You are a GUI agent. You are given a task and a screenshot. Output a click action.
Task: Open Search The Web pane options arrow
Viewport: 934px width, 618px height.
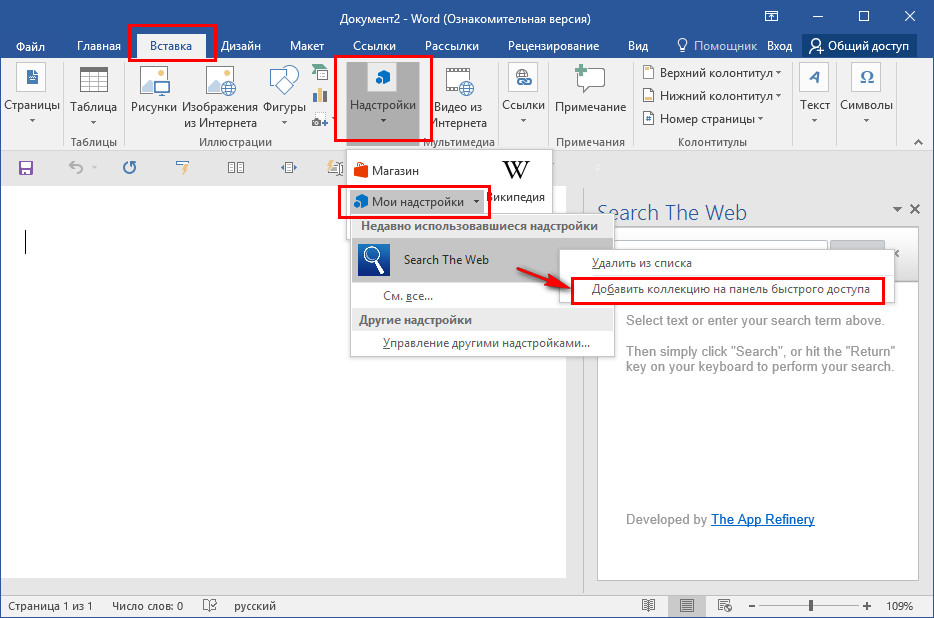click(x=897, y=209)
